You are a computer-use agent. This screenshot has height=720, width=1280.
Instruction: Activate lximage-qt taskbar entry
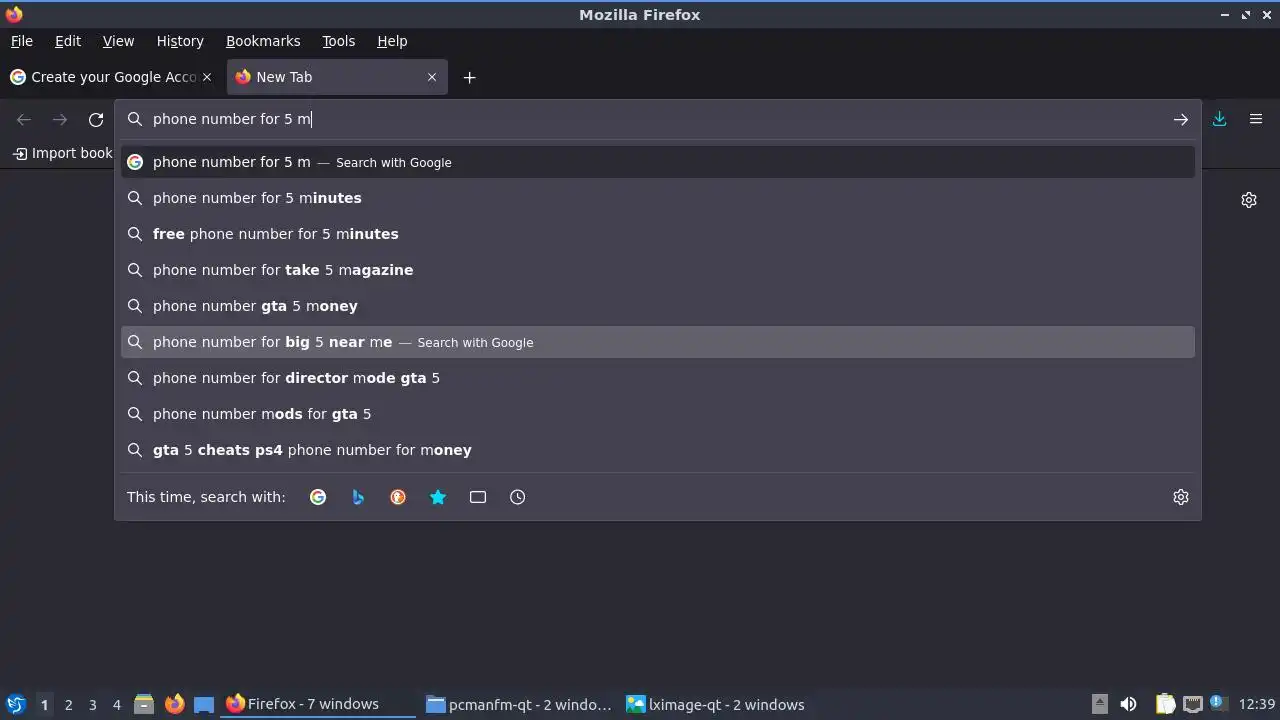tap(718, 704)
